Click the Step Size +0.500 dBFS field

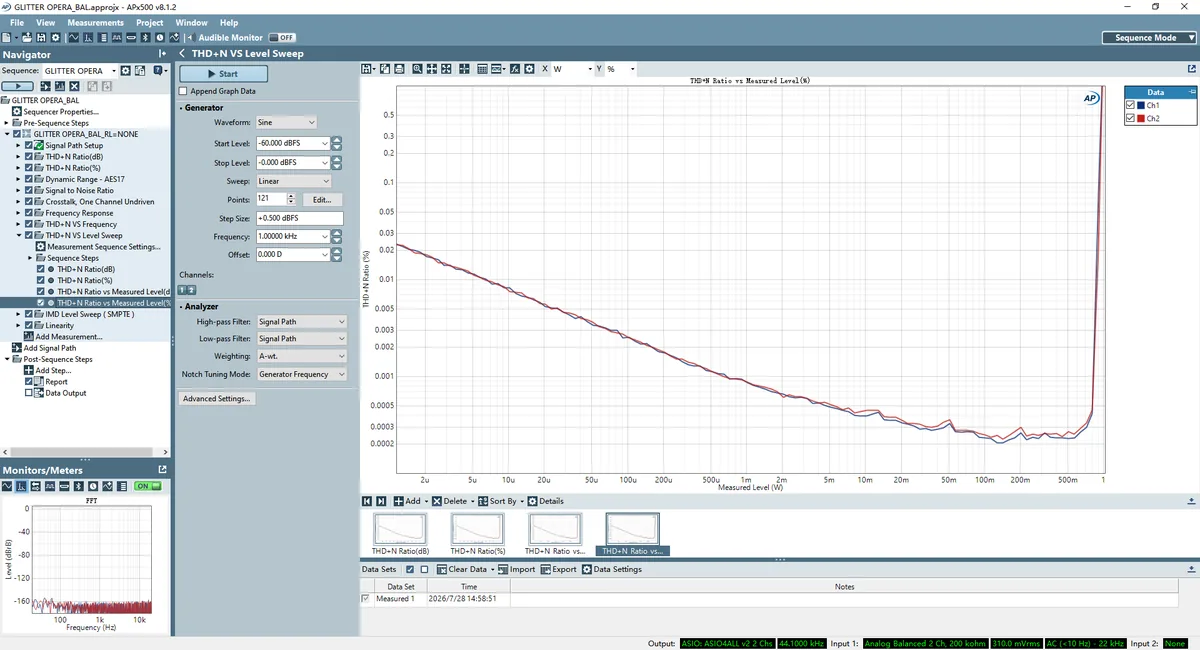(299, 218)
